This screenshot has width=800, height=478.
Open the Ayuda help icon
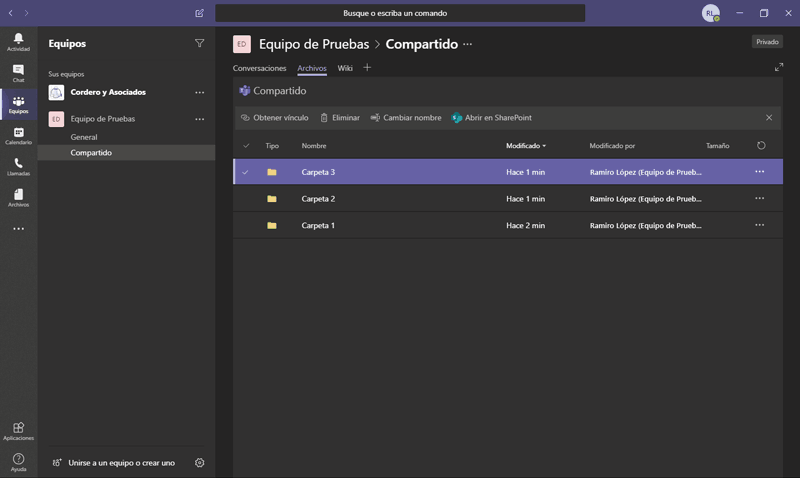point(18,462)
